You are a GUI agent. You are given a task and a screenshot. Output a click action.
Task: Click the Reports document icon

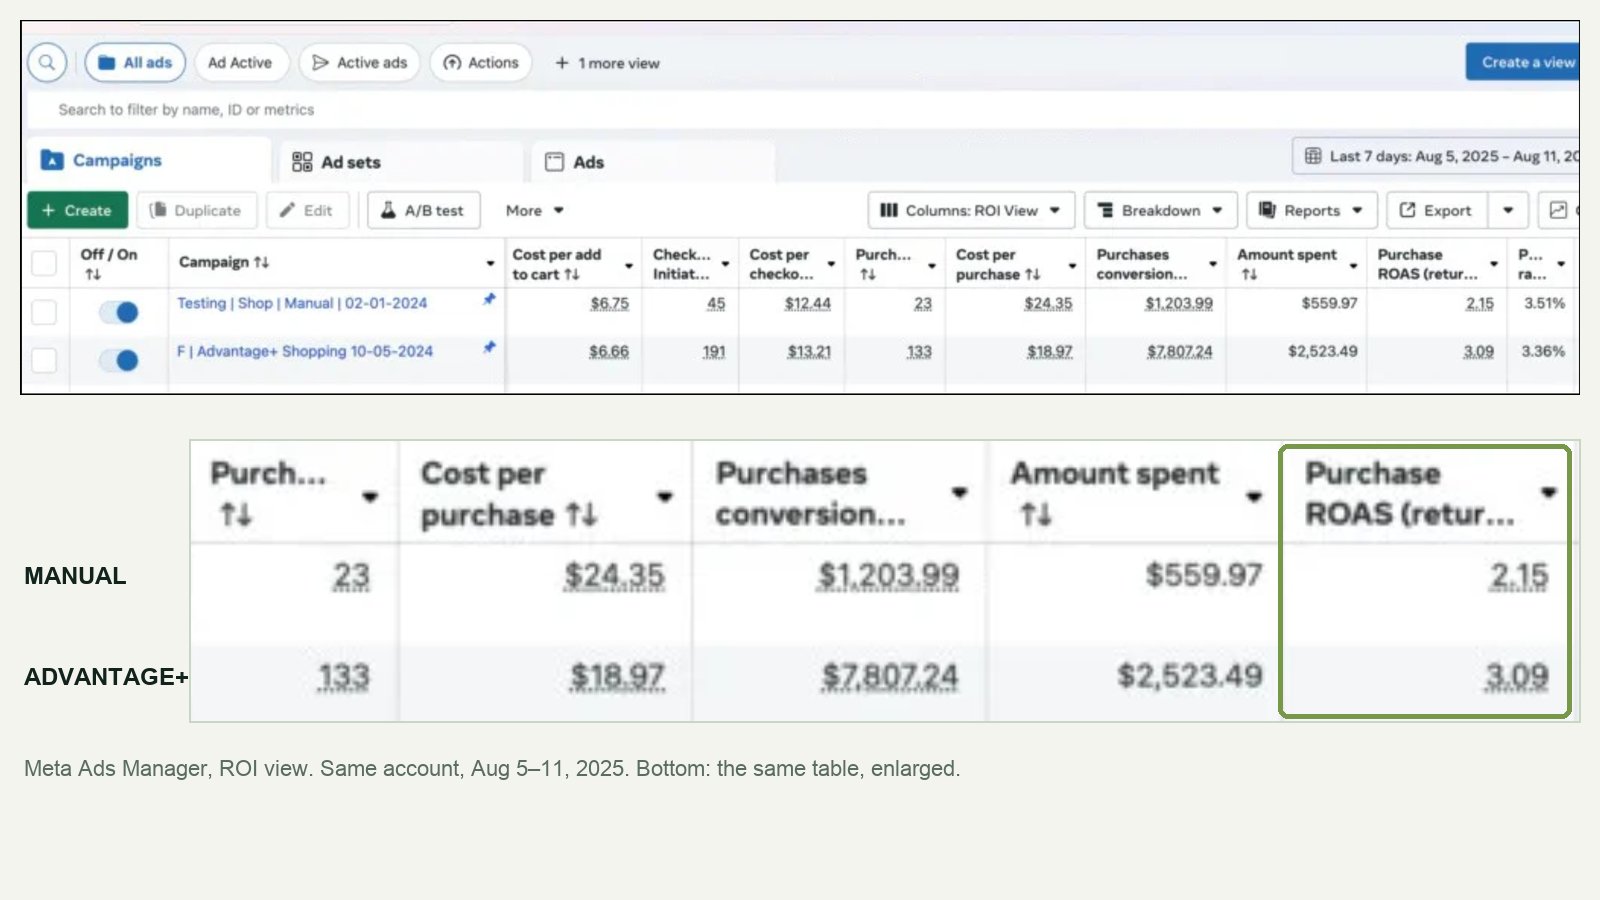click(1267, 210)
